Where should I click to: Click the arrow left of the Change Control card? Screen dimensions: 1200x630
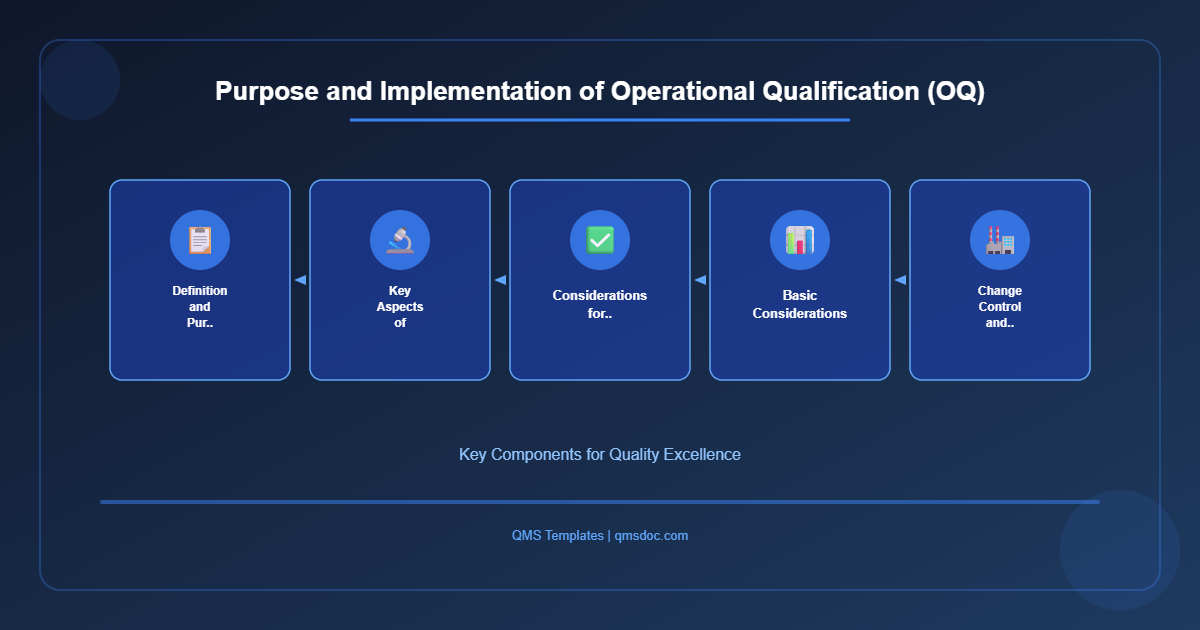[900, 280]
